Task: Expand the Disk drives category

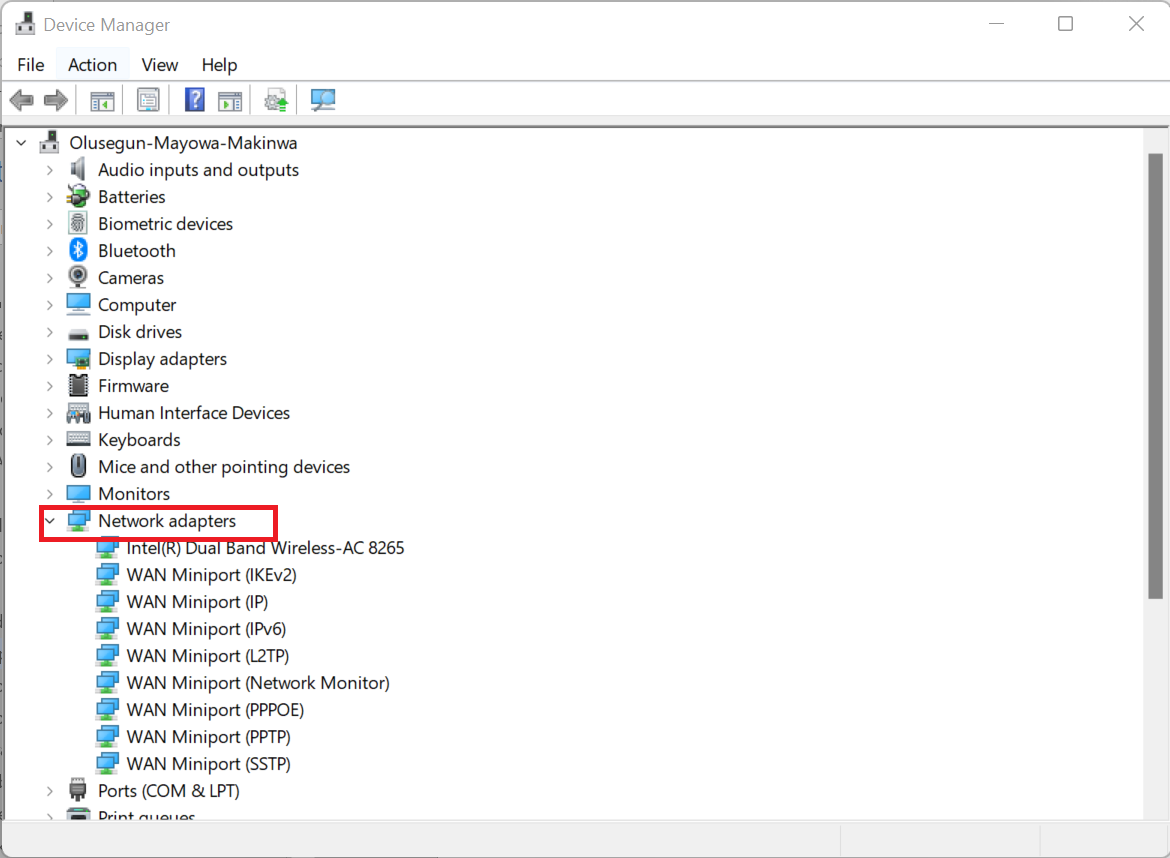Action: click(x=49, y=332)
